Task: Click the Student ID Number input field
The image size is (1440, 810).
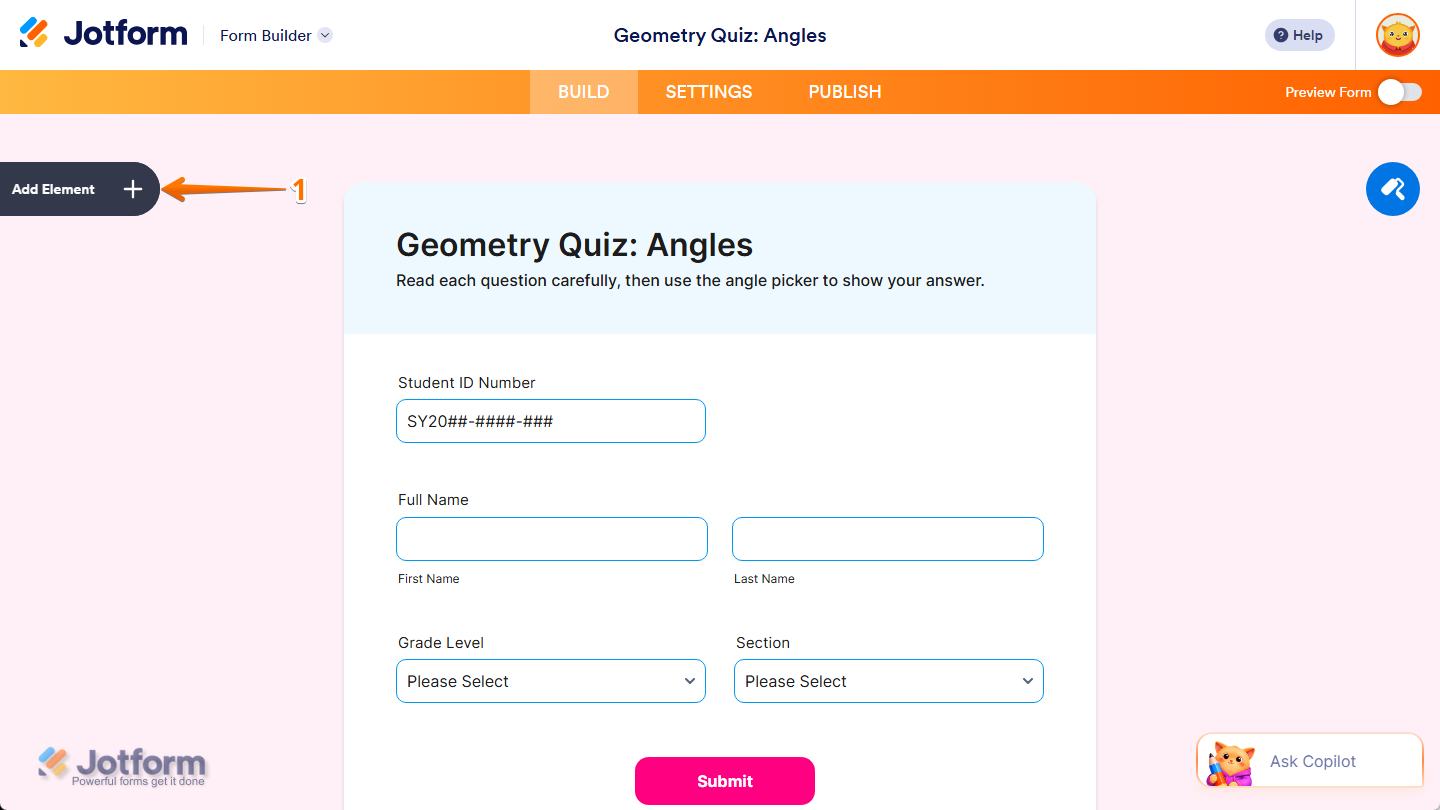Action: [x=550, y=421]
